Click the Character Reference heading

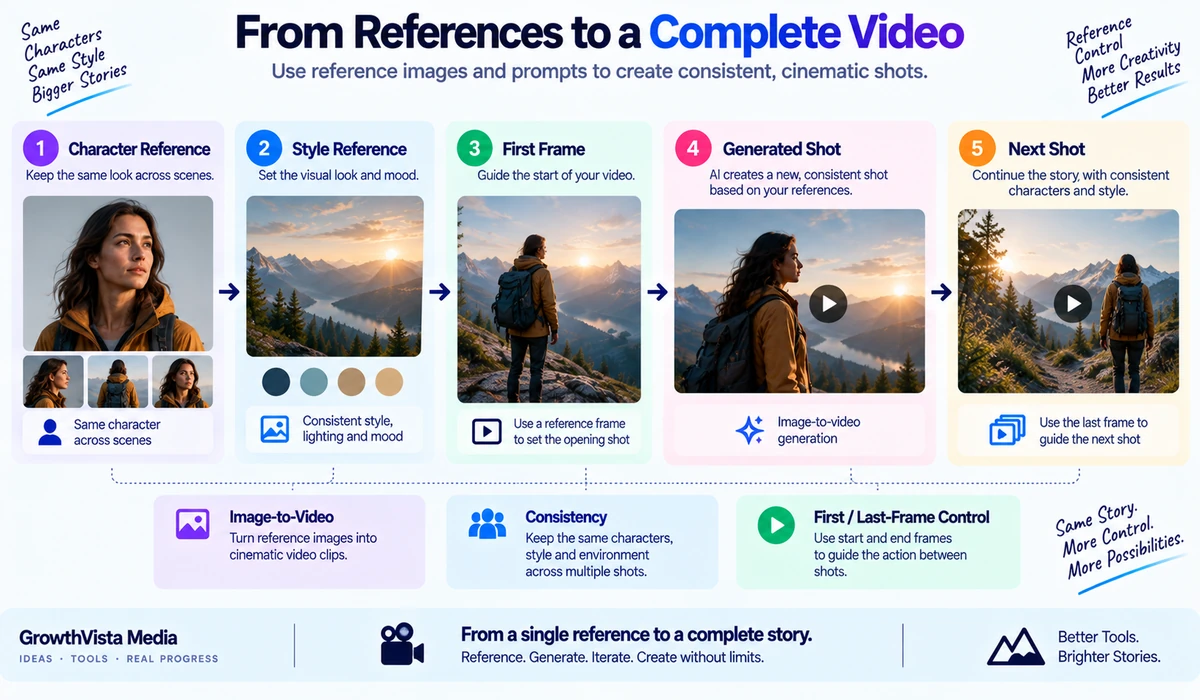tap(139, 149)
